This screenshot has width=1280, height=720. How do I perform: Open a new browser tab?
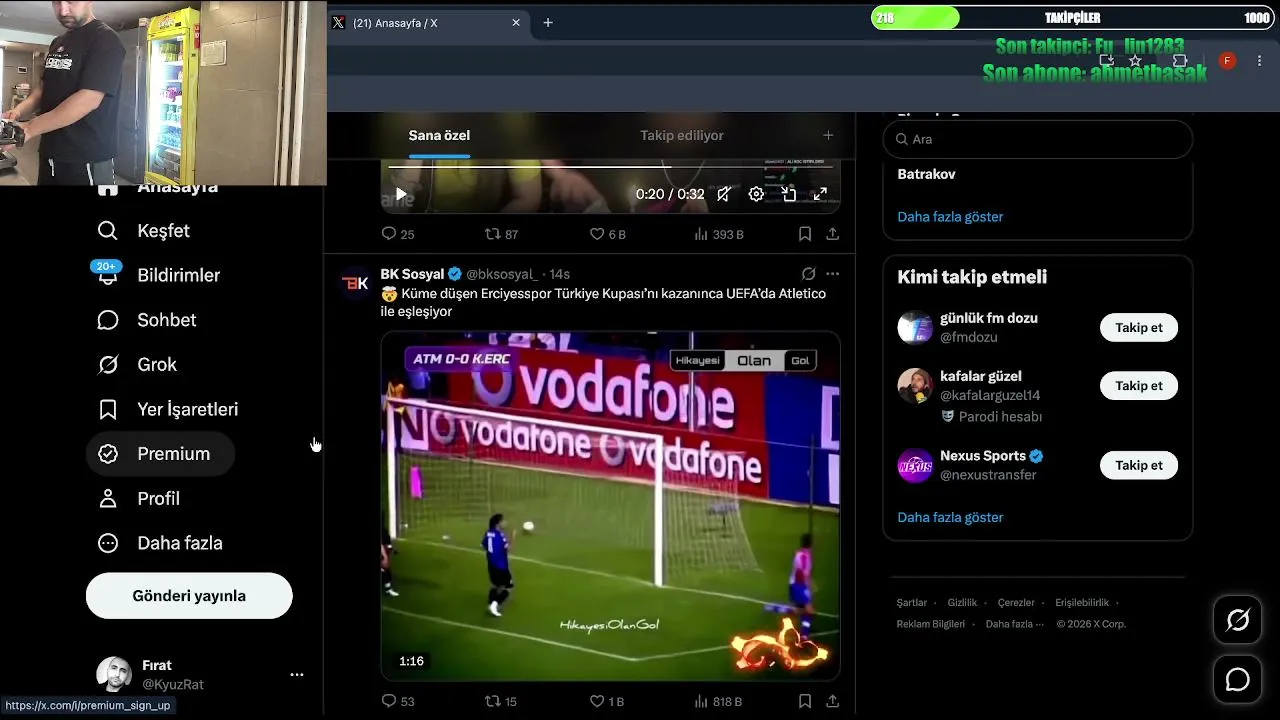(x=548, y=22)
